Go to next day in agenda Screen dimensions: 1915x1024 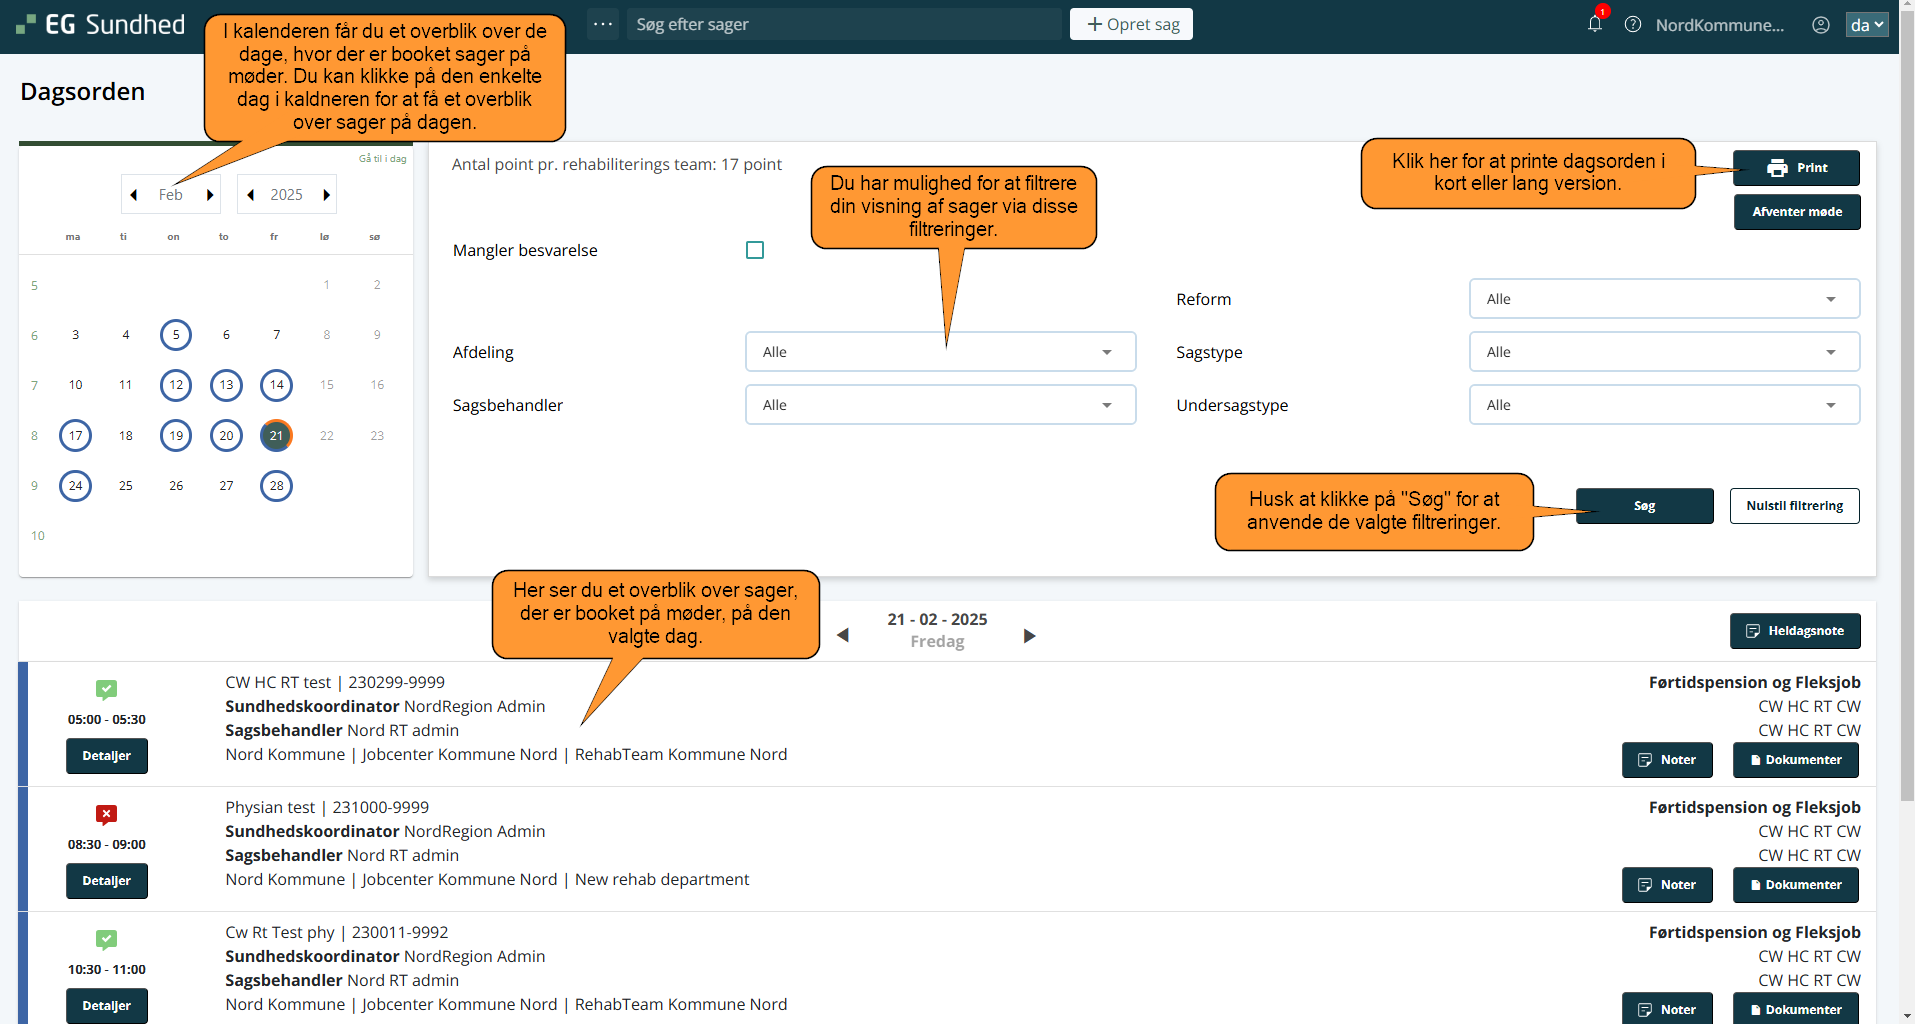[x=1030, y=636]
